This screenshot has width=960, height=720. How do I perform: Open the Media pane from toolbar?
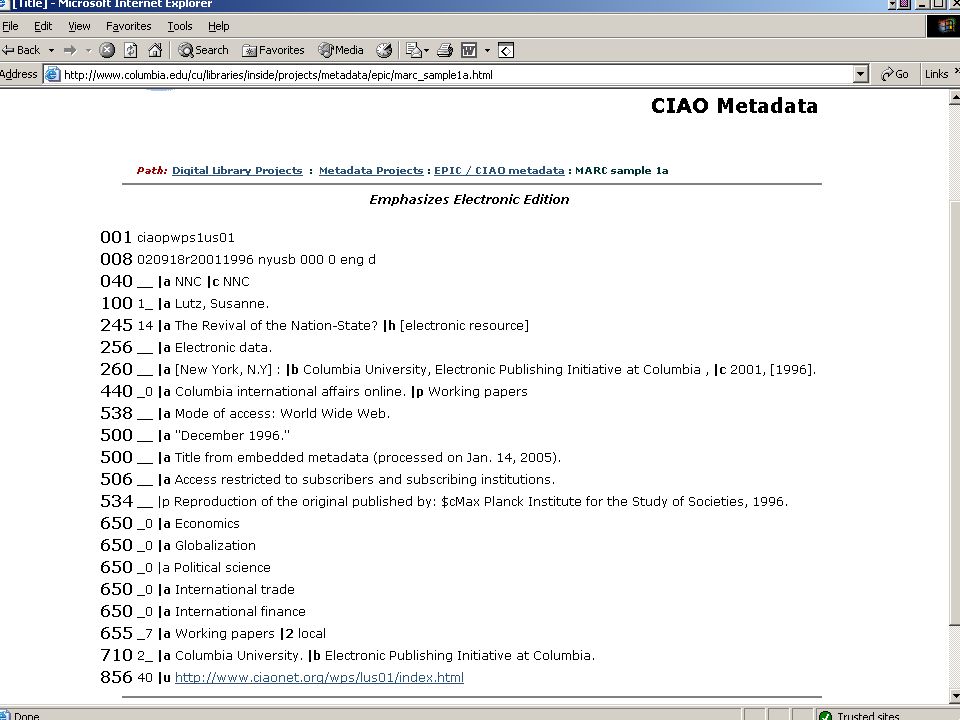(341, 50)
